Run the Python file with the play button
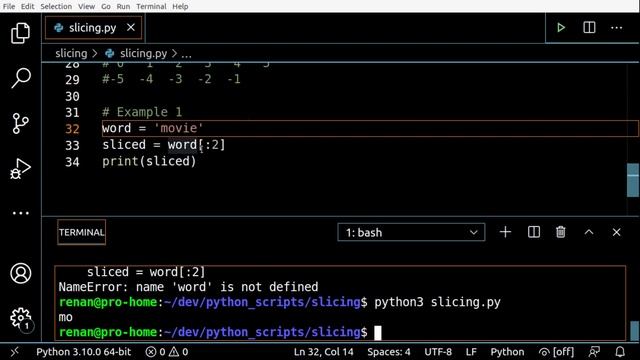 (561, 28)
